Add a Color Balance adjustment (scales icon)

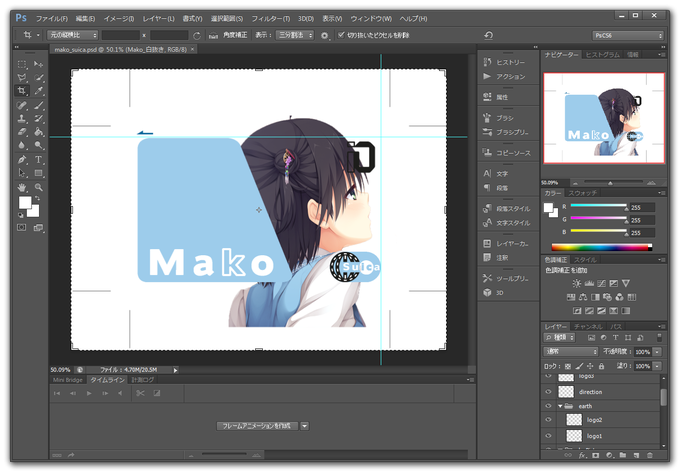pyautogui.click(x=583, y=297)
